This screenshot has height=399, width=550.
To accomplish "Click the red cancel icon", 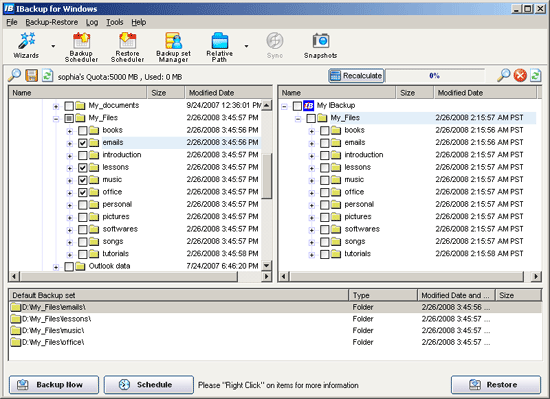I will 520,75.
